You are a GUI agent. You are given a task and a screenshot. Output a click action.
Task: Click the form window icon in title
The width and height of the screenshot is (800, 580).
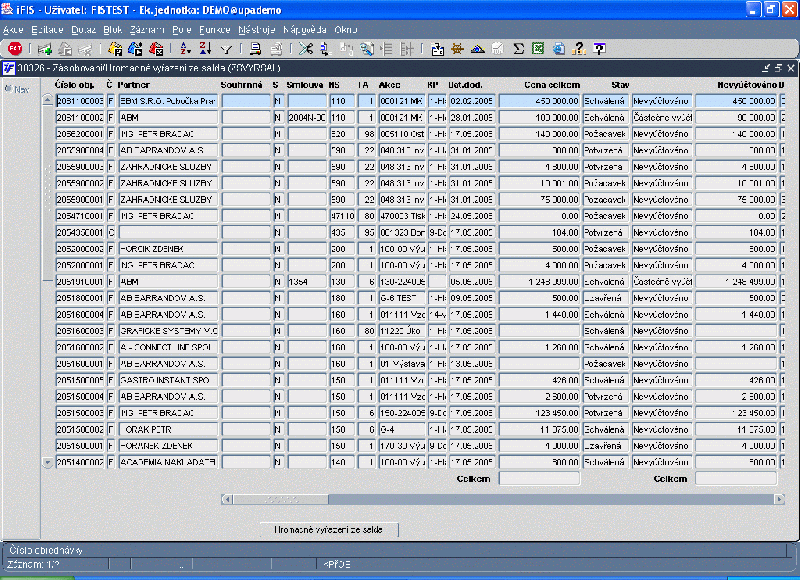coord(9,68)
